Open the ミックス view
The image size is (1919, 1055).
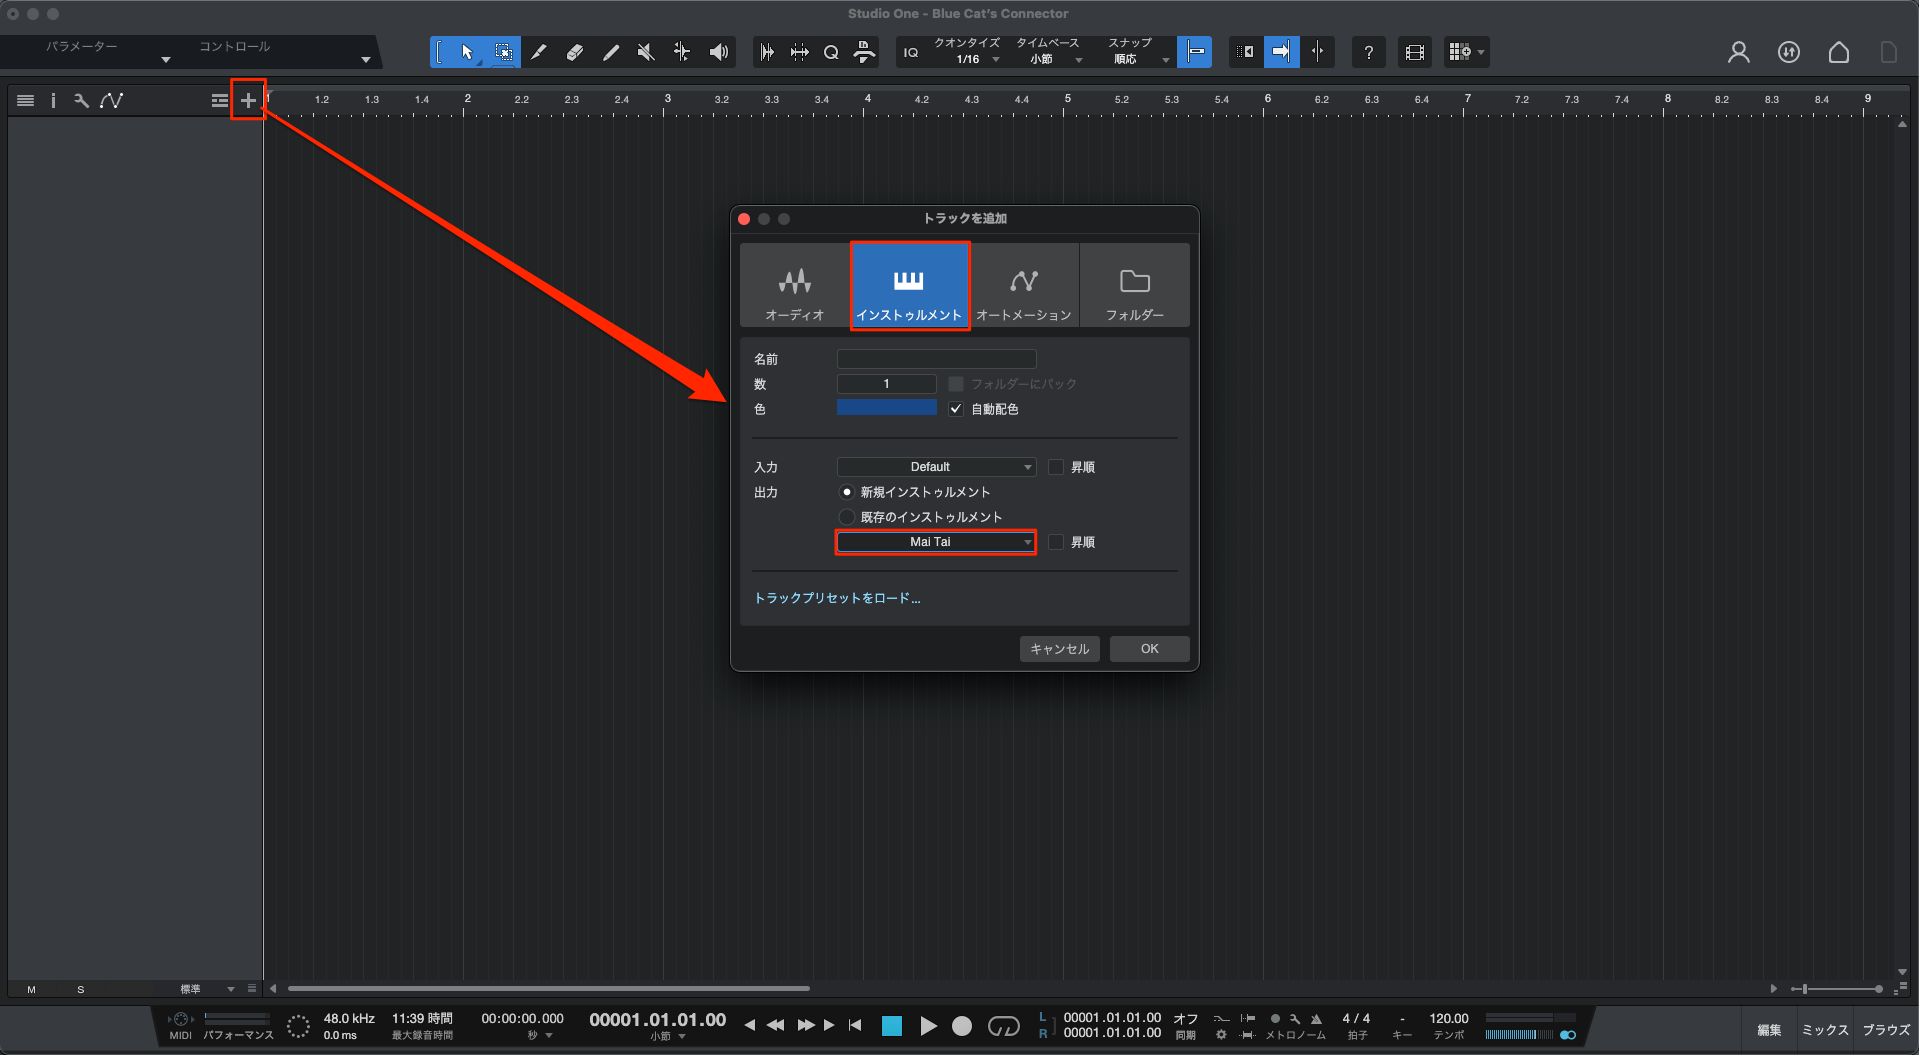(x=1825, y=1030)
